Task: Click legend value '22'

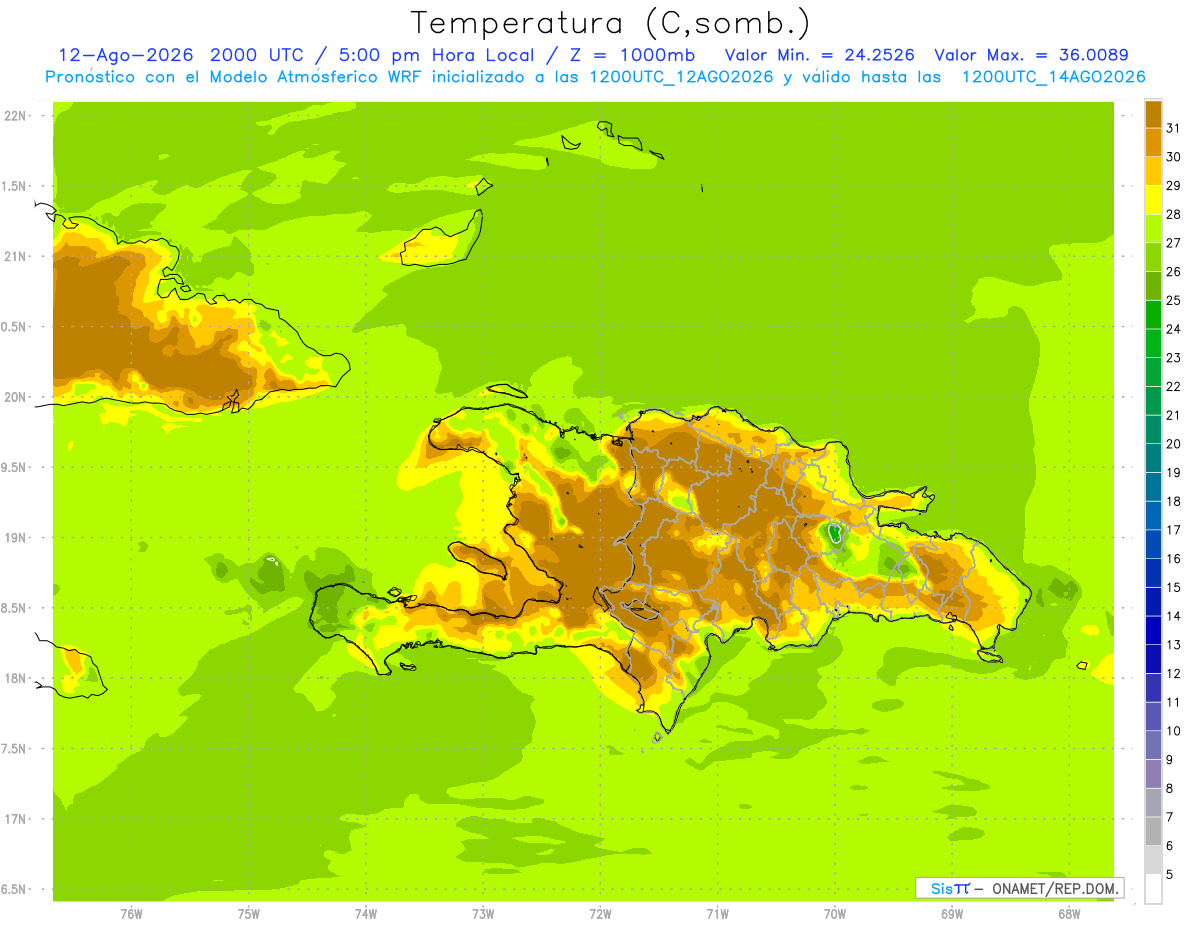Action: coord(1173,386)
